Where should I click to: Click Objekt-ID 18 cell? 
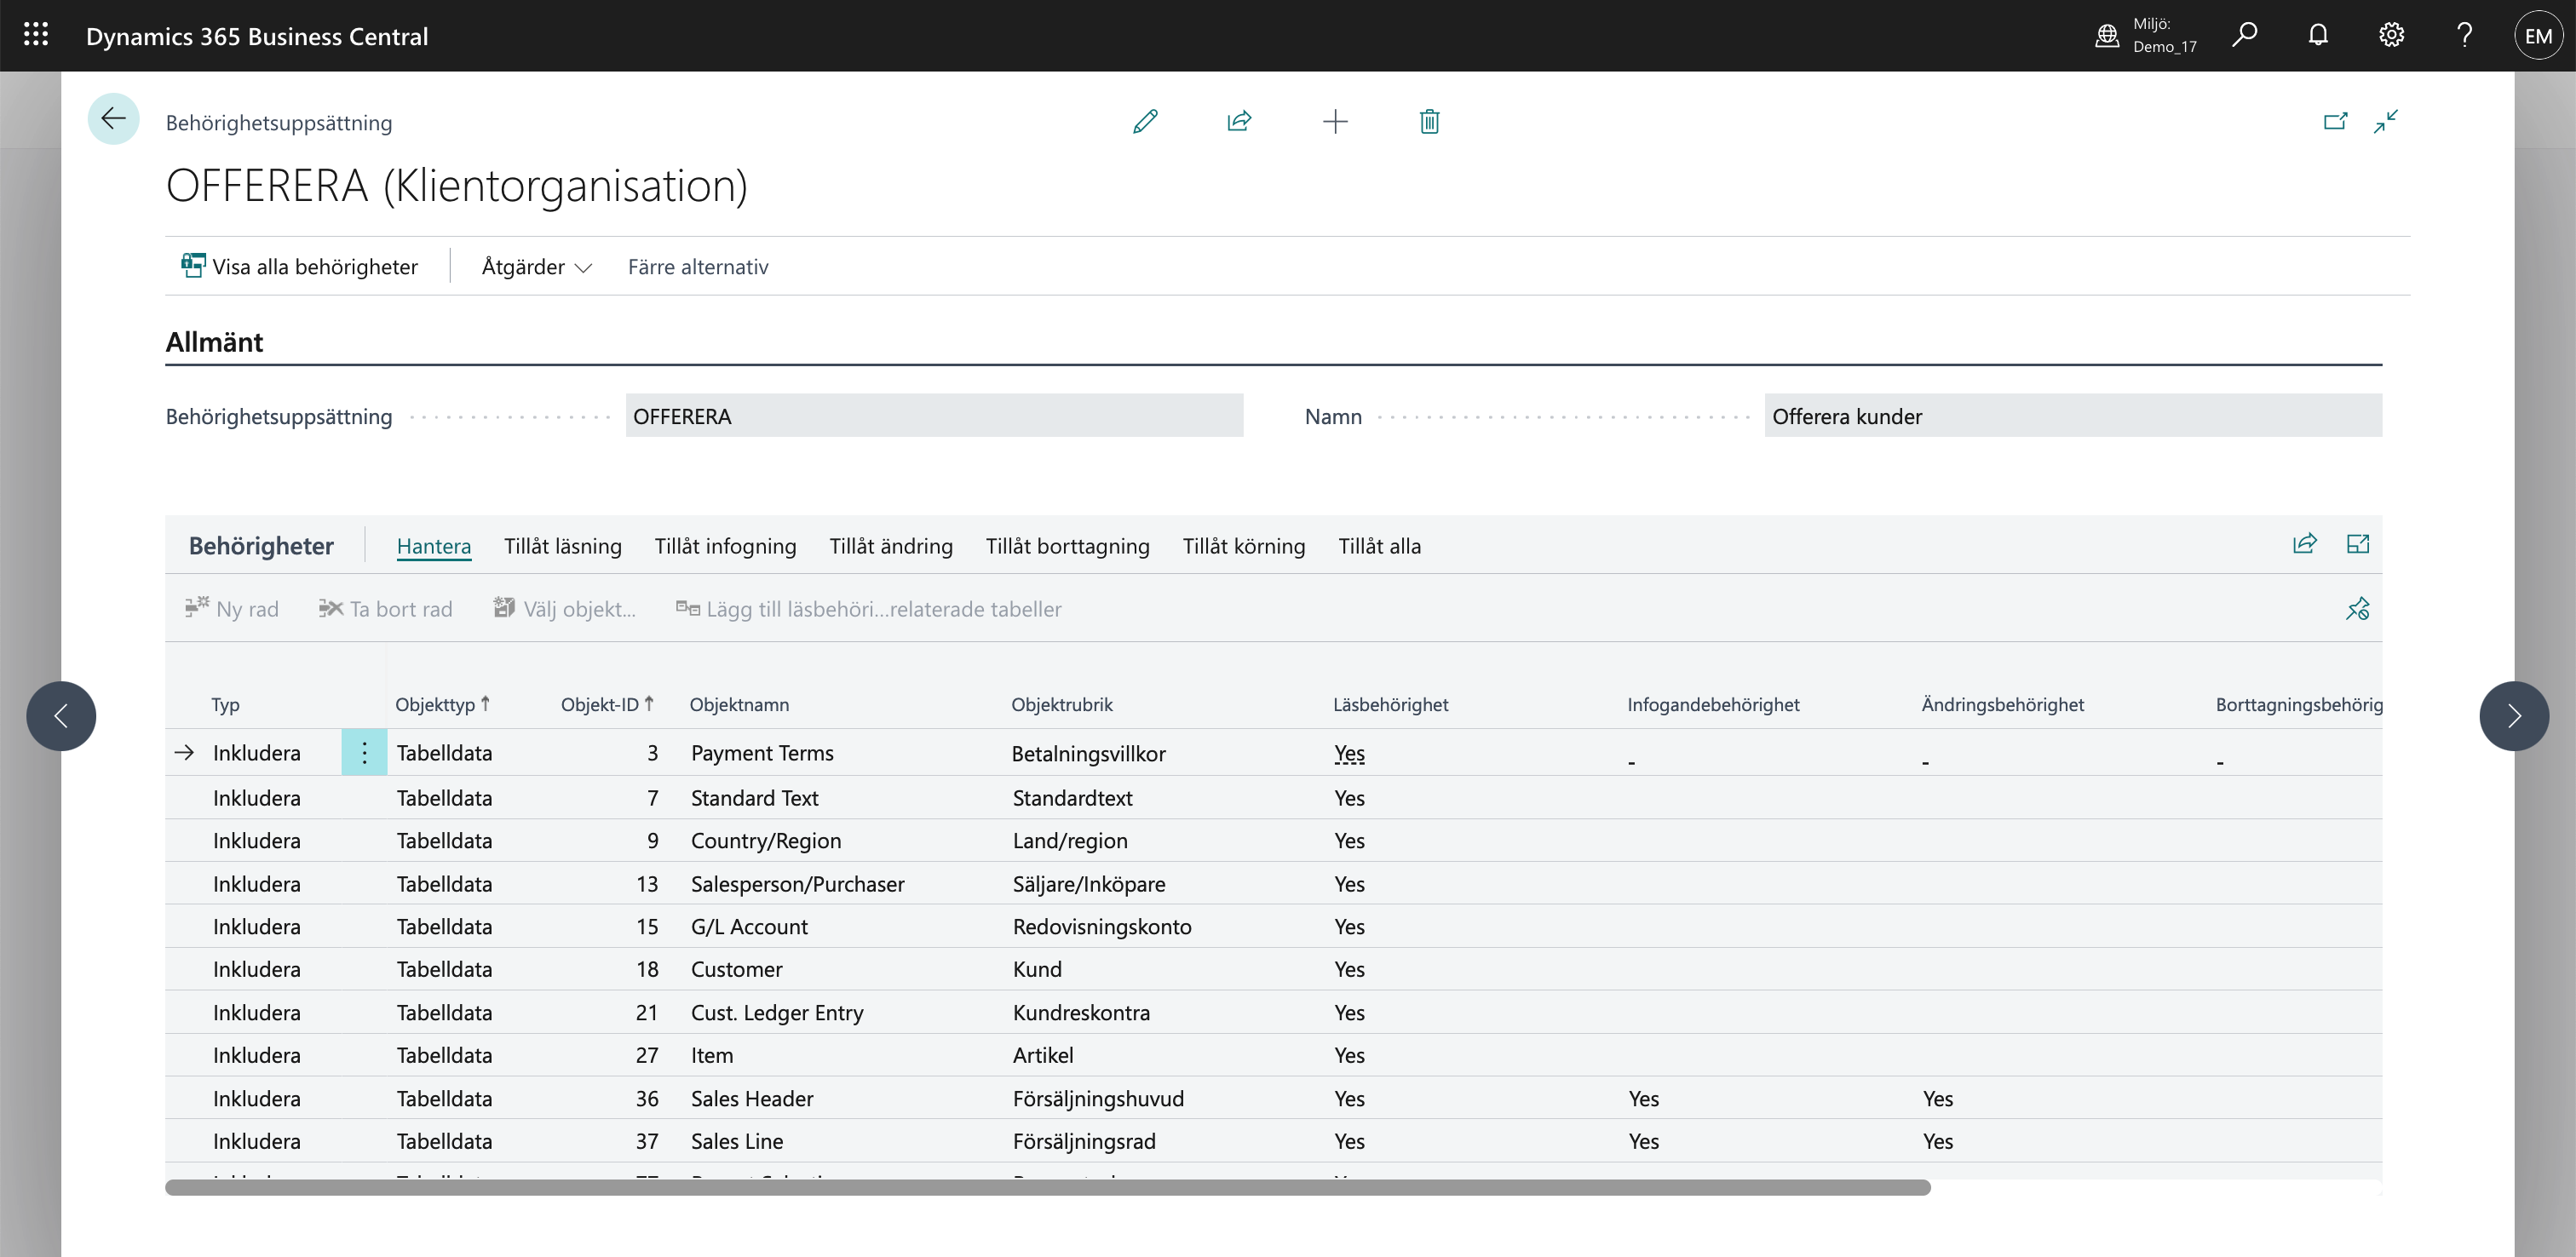coord(647,969)
